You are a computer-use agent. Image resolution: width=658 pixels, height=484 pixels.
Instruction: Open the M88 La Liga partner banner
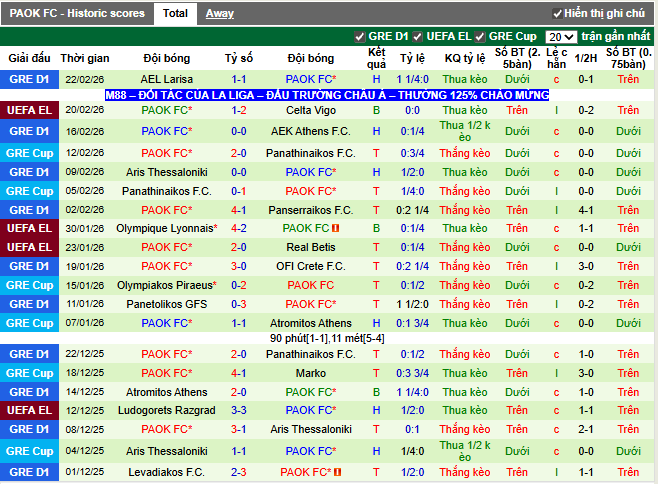[327, 95]
